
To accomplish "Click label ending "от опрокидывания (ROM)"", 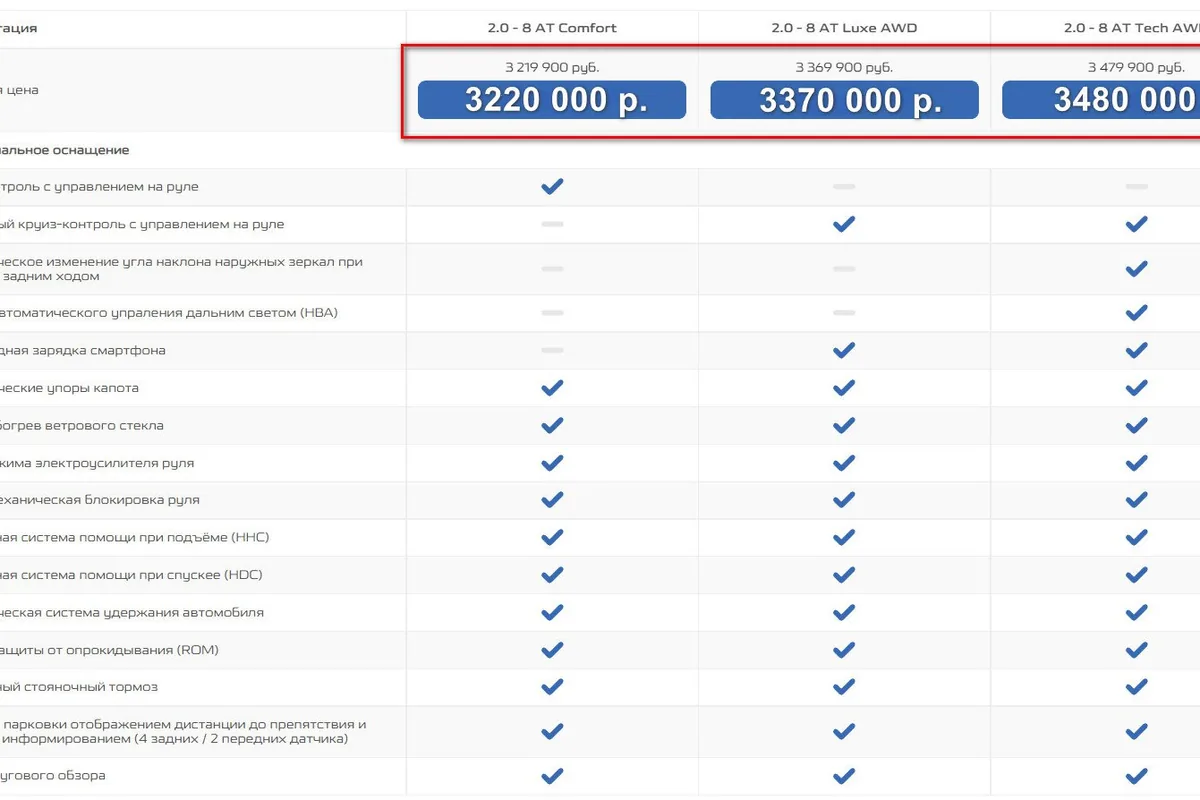I will tap(109, 650).
